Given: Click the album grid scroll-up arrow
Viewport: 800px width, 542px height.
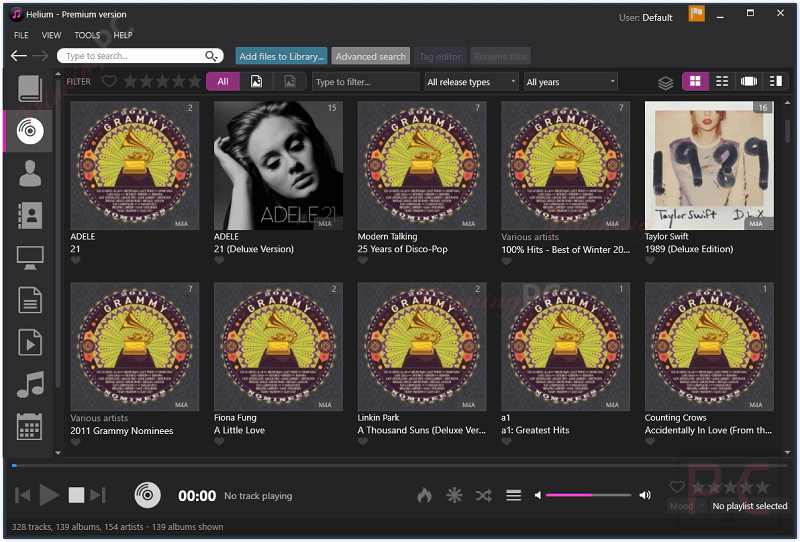Looking at the screenshot, I should coord(787,103).
